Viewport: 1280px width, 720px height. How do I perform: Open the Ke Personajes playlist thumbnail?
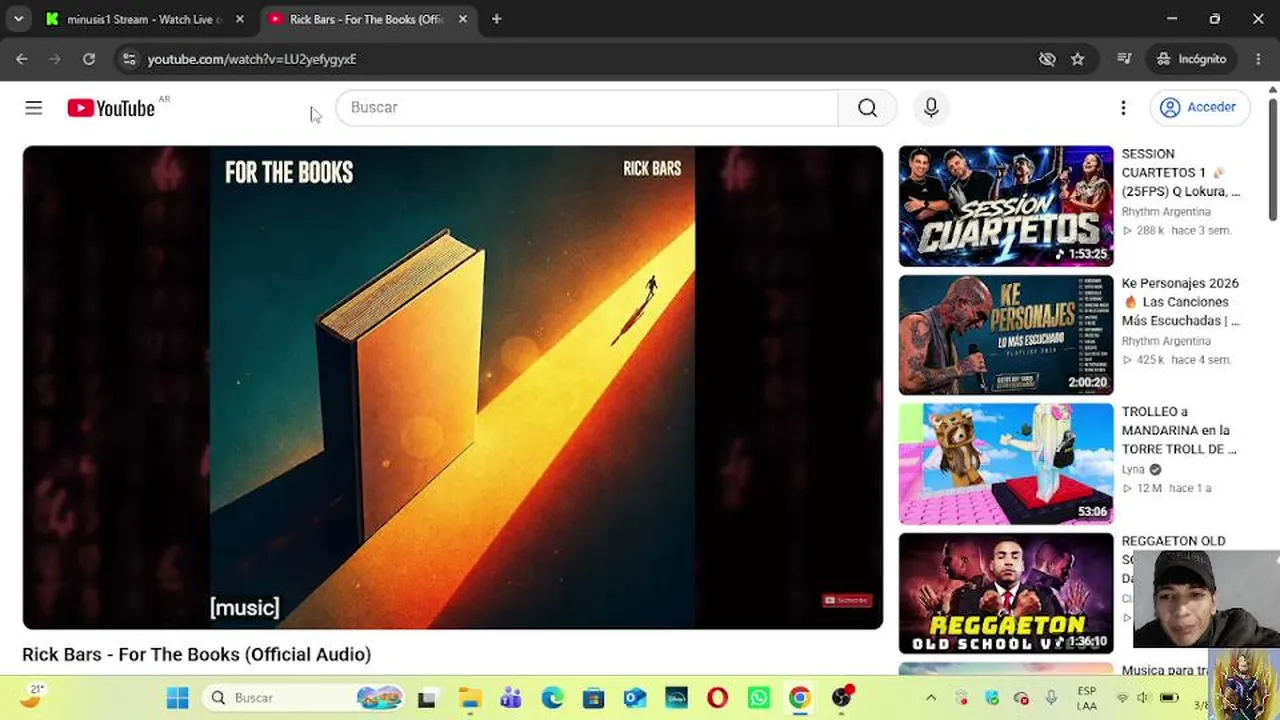pos(1006,335)
